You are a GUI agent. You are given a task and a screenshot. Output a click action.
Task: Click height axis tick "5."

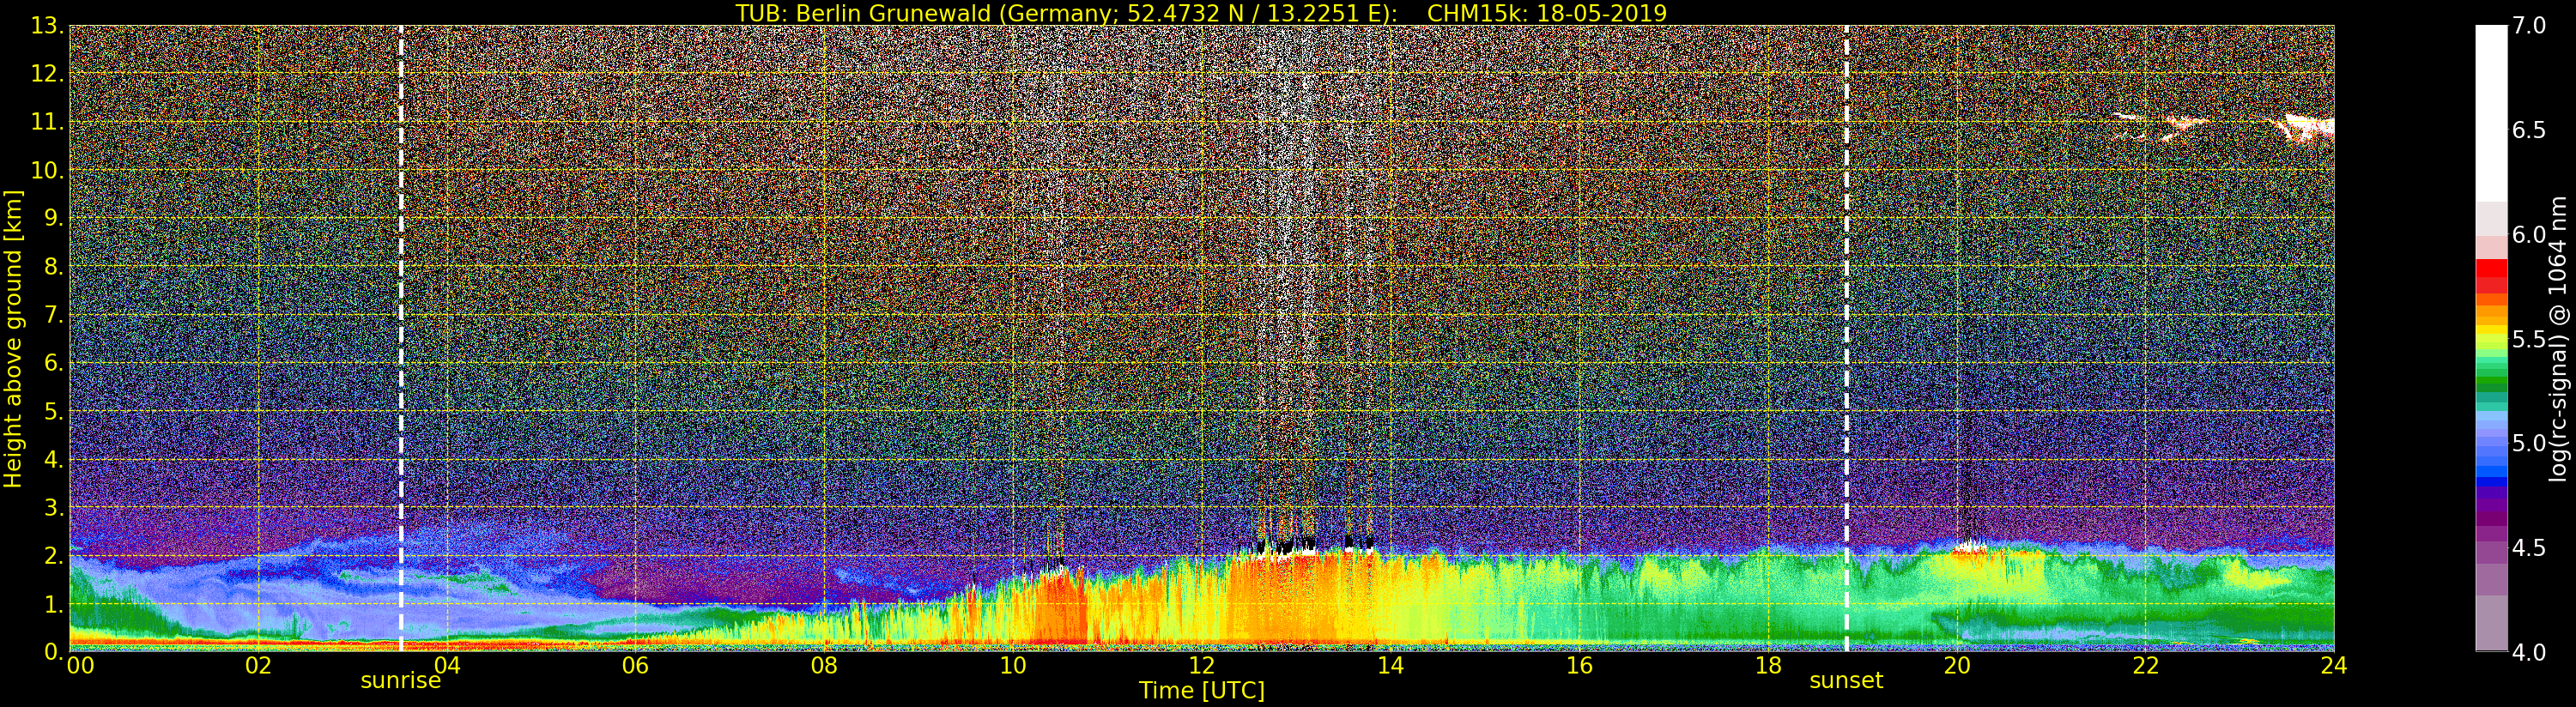54,411
